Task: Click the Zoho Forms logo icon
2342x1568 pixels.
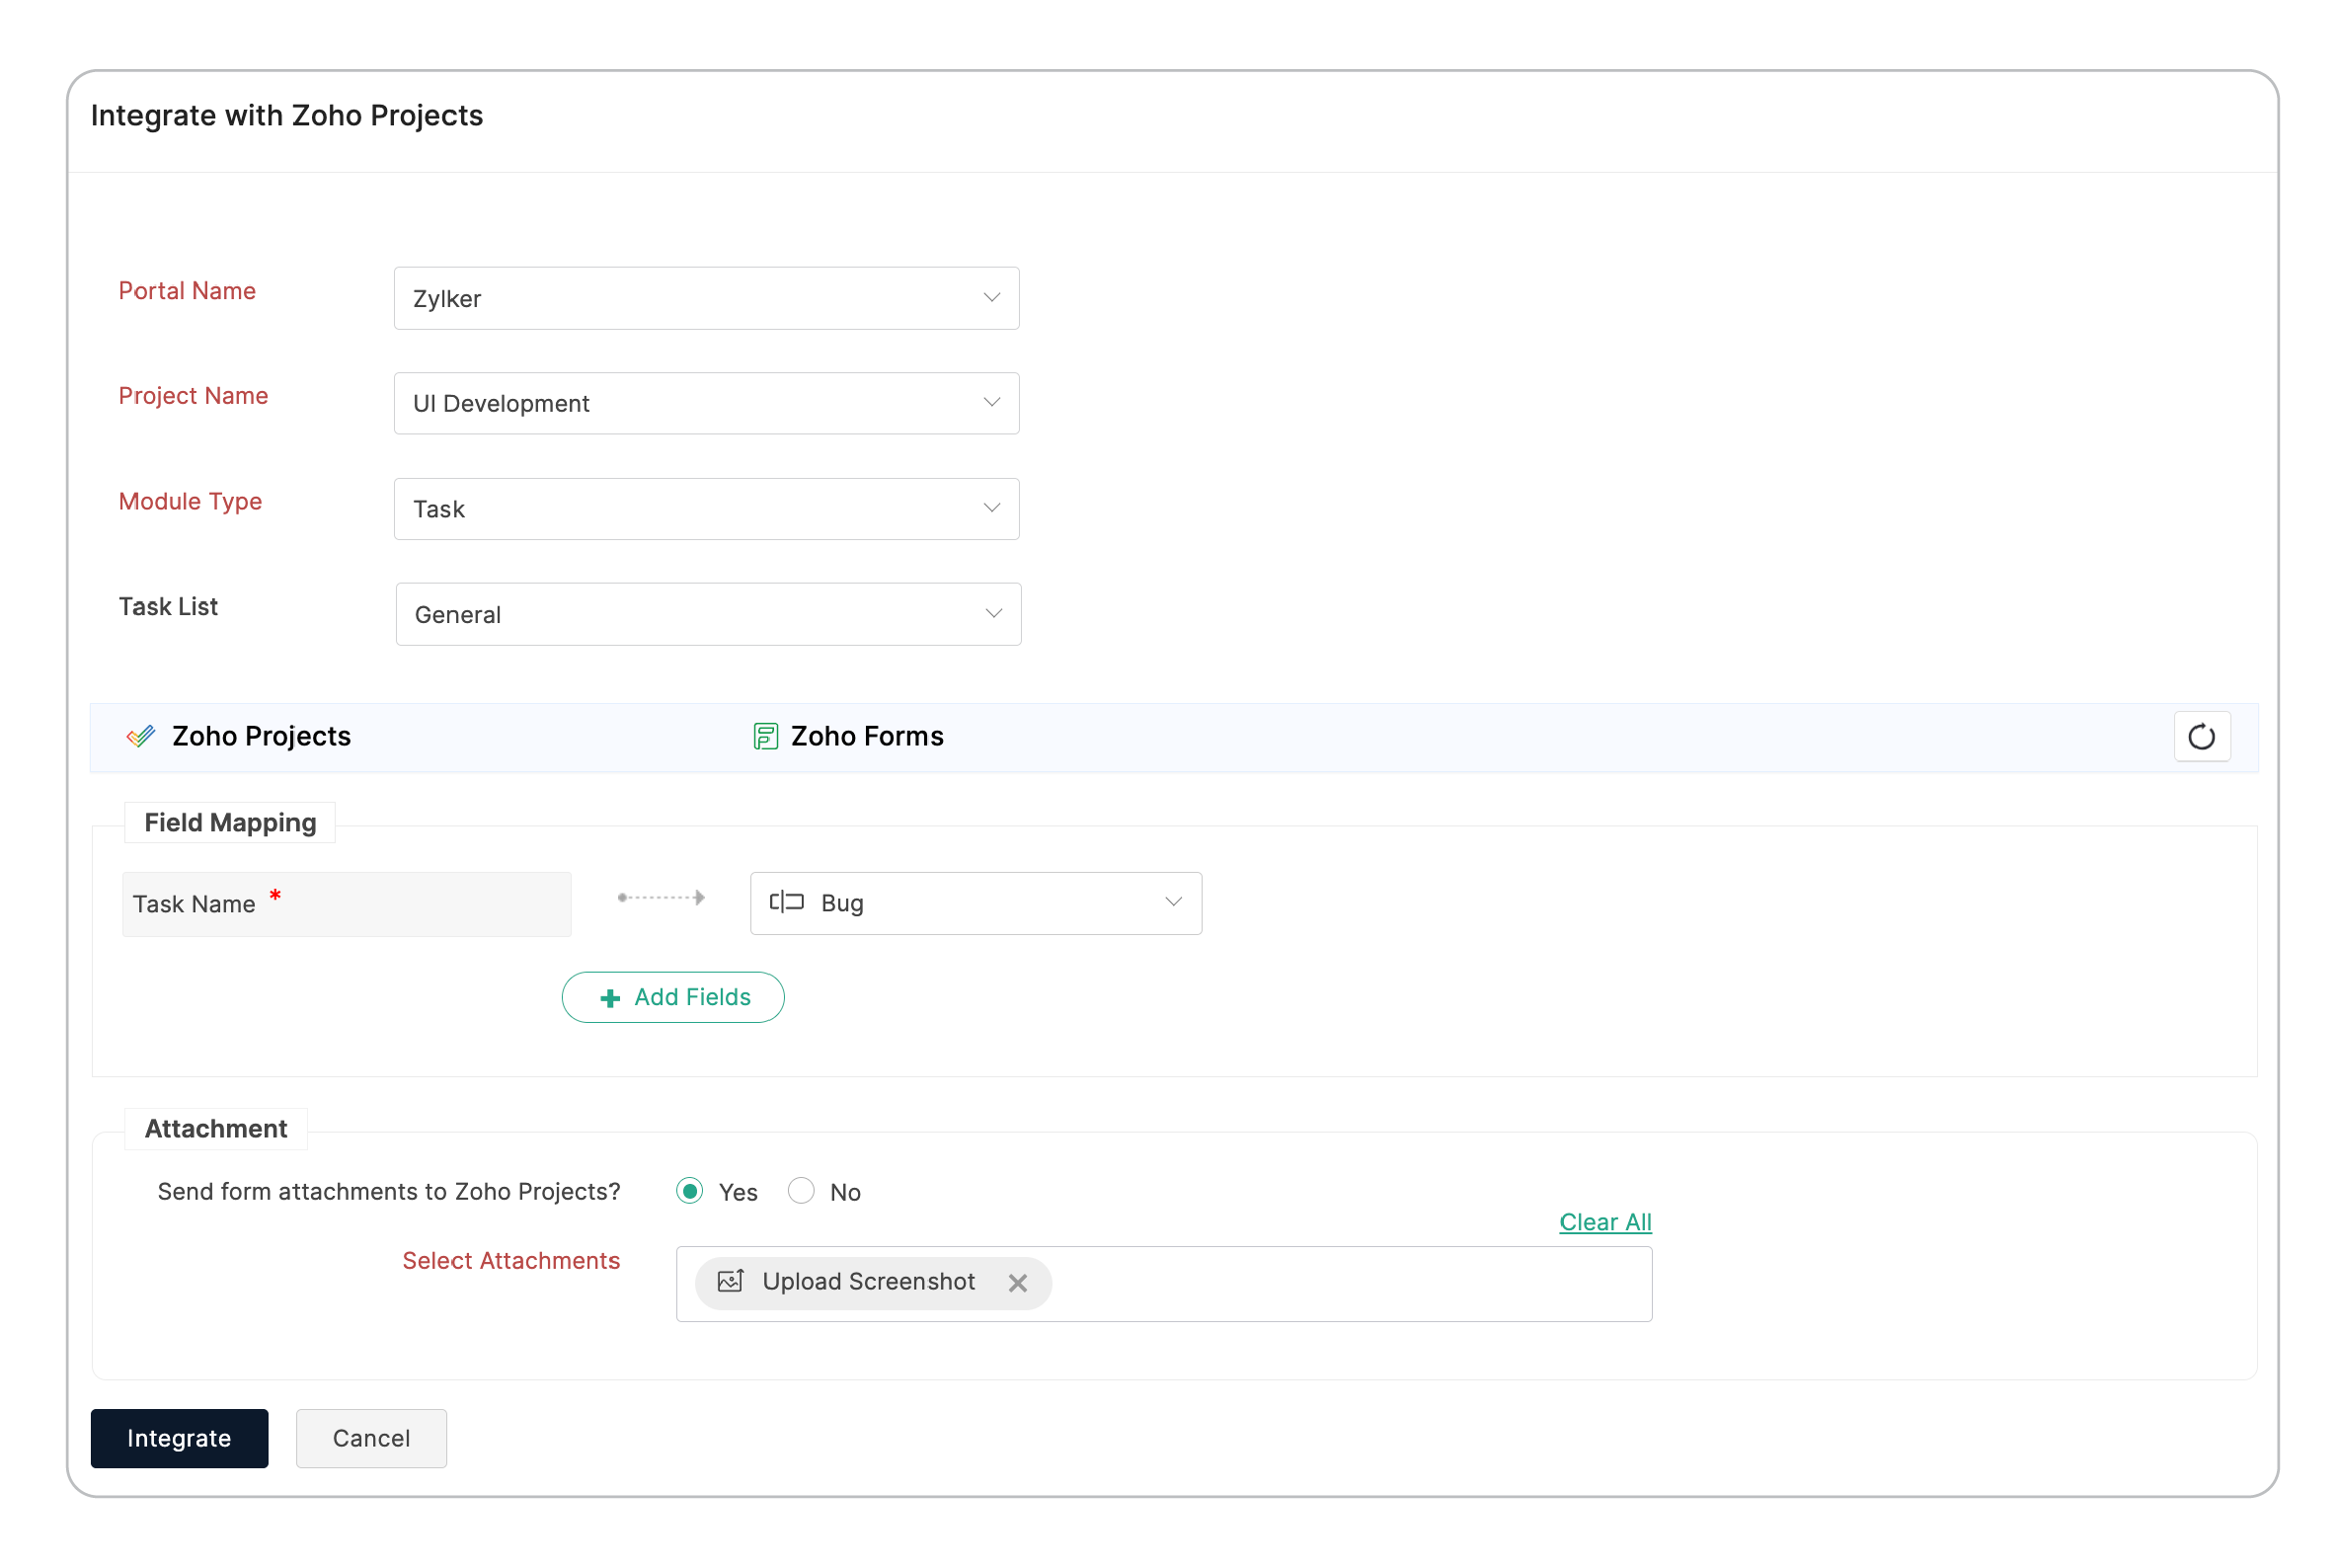Action: point(766,737)
